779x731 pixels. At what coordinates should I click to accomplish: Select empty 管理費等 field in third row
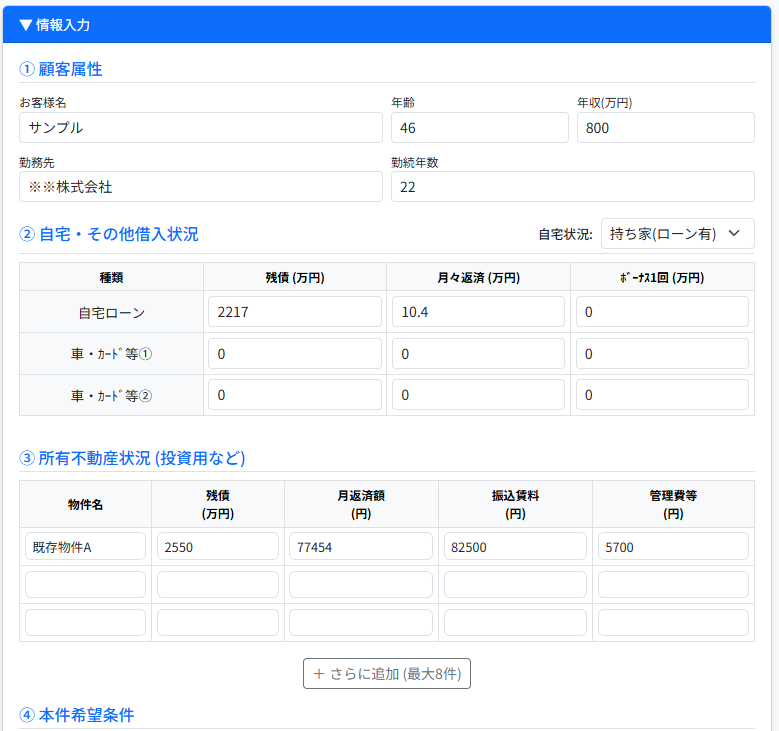(673, 623)
